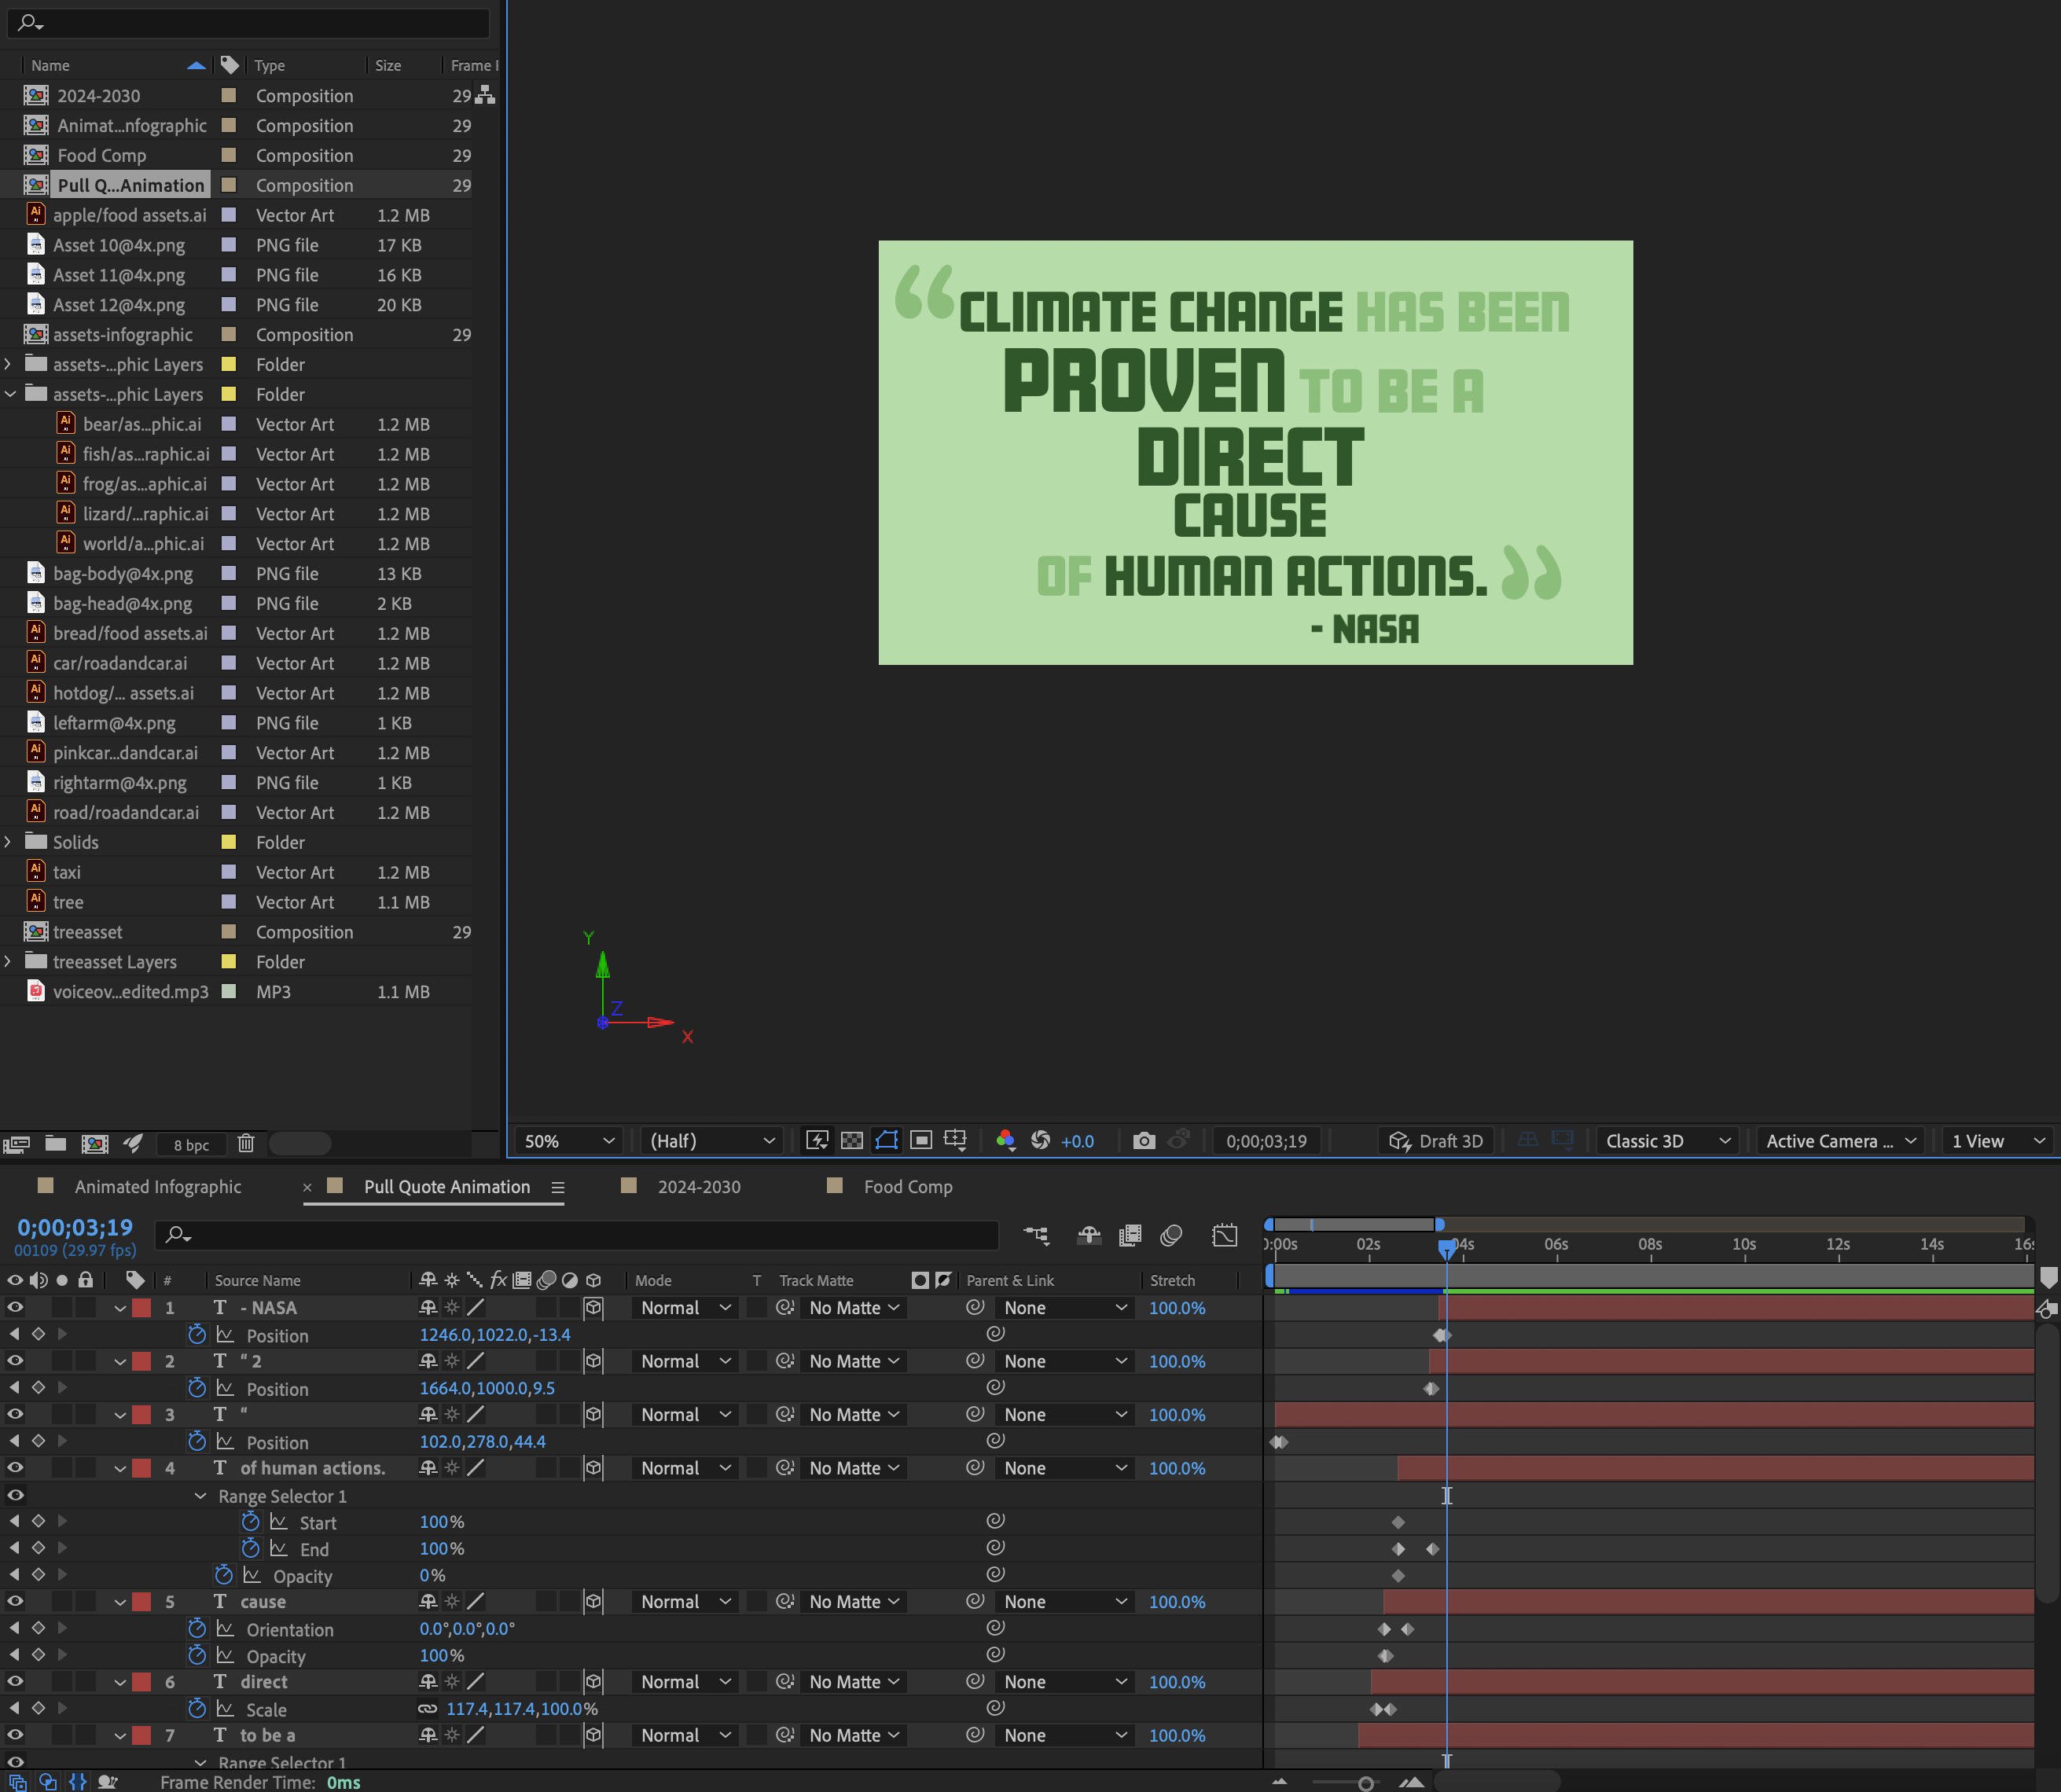
Task: Take snapshot with camera icon in viewer
Action: point(1143,1141)
